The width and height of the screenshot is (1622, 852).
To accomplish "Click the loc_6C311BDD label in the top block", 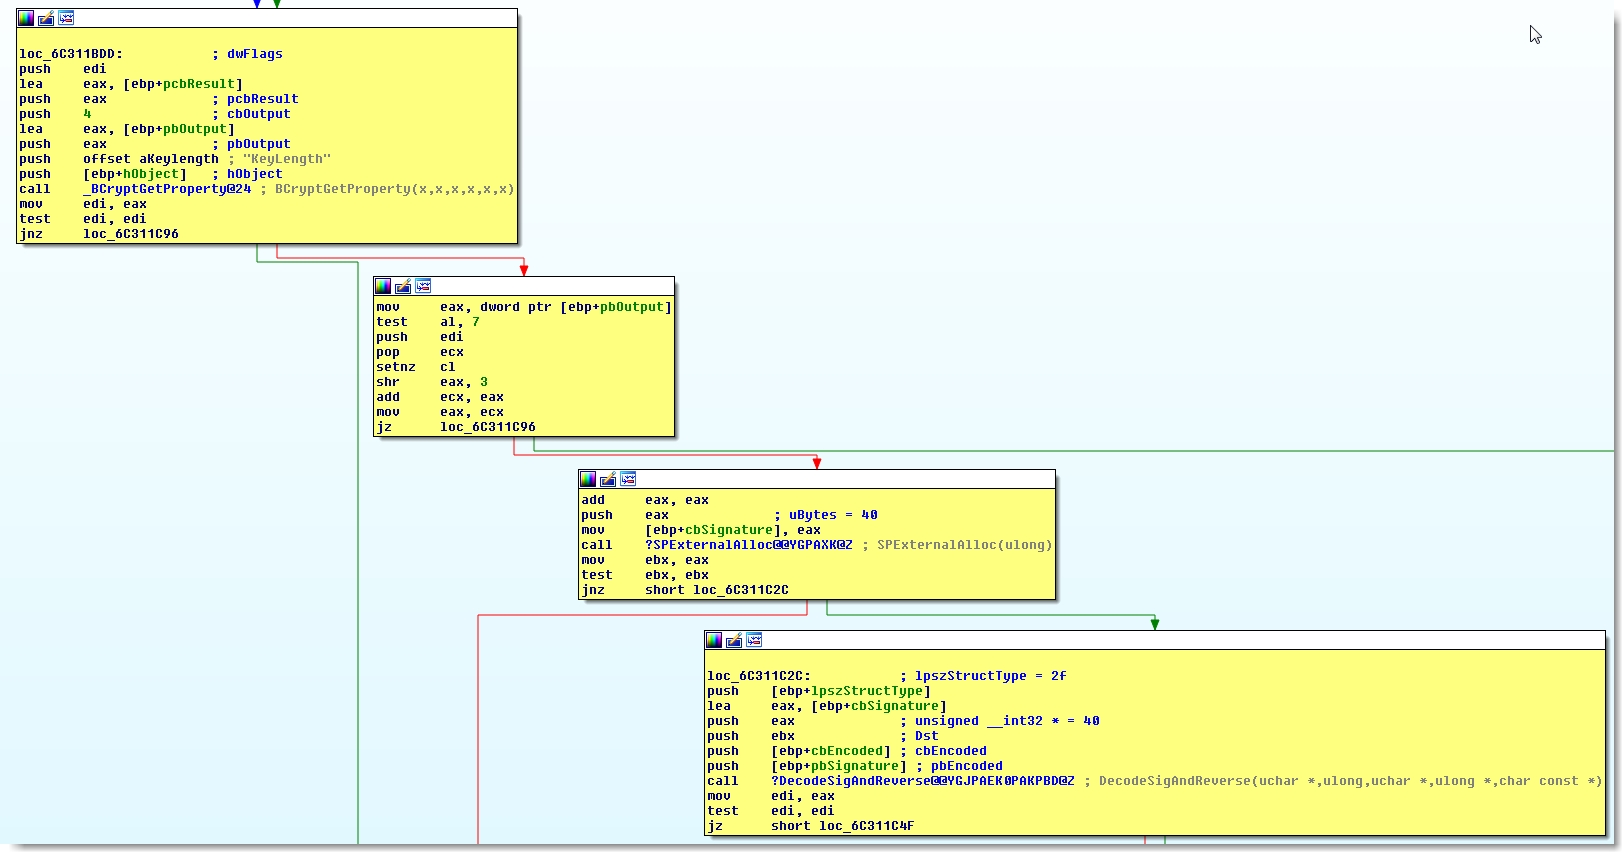I will (70, 54).
